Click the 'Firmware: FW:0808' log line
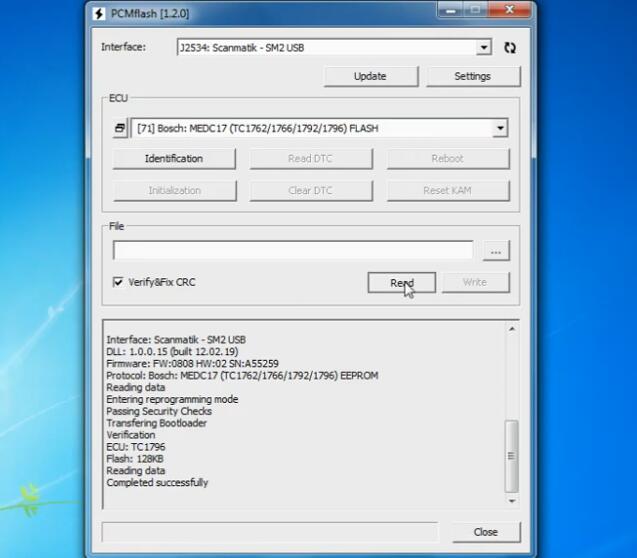637x558 pixels. pyautogui.click(x=193, y=363)
